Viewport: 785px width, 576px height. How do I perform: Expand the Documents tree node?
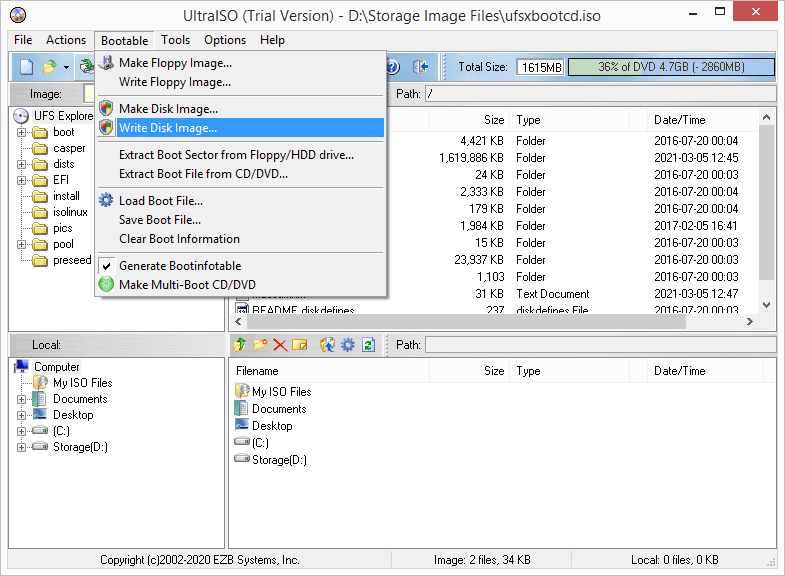click(x=22, y=399)
